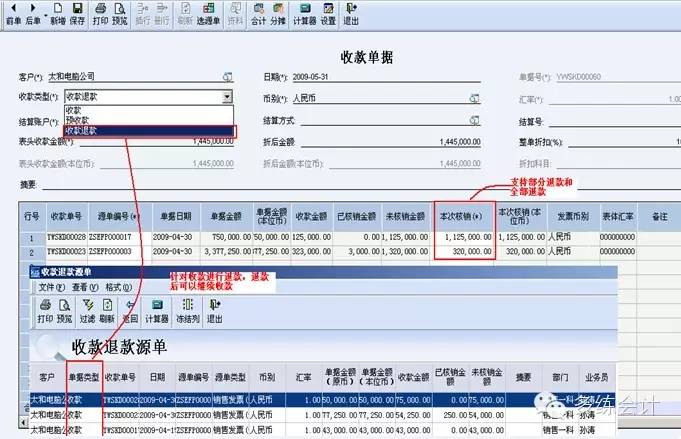
Task: Click the 源单类型 column header in source list
Action: point(230,377)
